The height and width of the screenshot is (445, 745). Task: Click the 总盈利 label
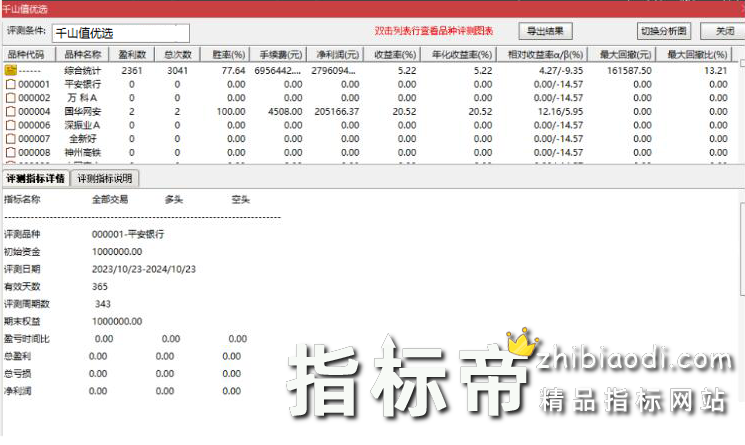[18, 356]
